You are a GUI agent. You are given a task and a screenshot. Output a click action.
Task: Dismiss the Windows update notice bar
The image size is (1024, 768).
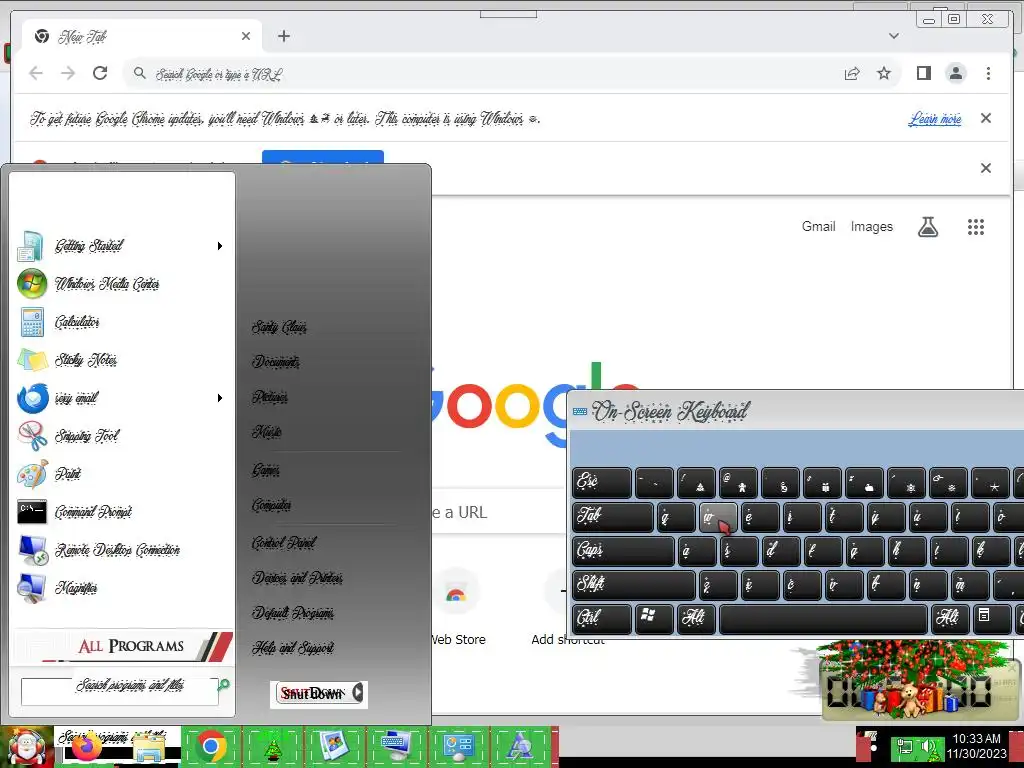pyautogui.click(x=985, y=118)
